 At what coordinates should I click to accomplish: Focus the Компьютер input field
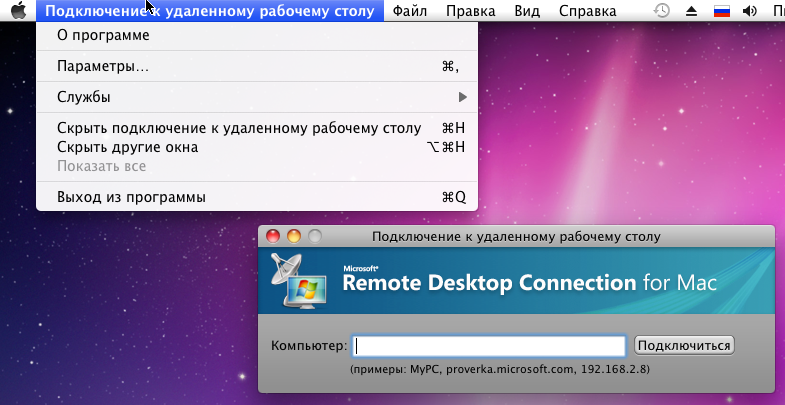(489, 346)
